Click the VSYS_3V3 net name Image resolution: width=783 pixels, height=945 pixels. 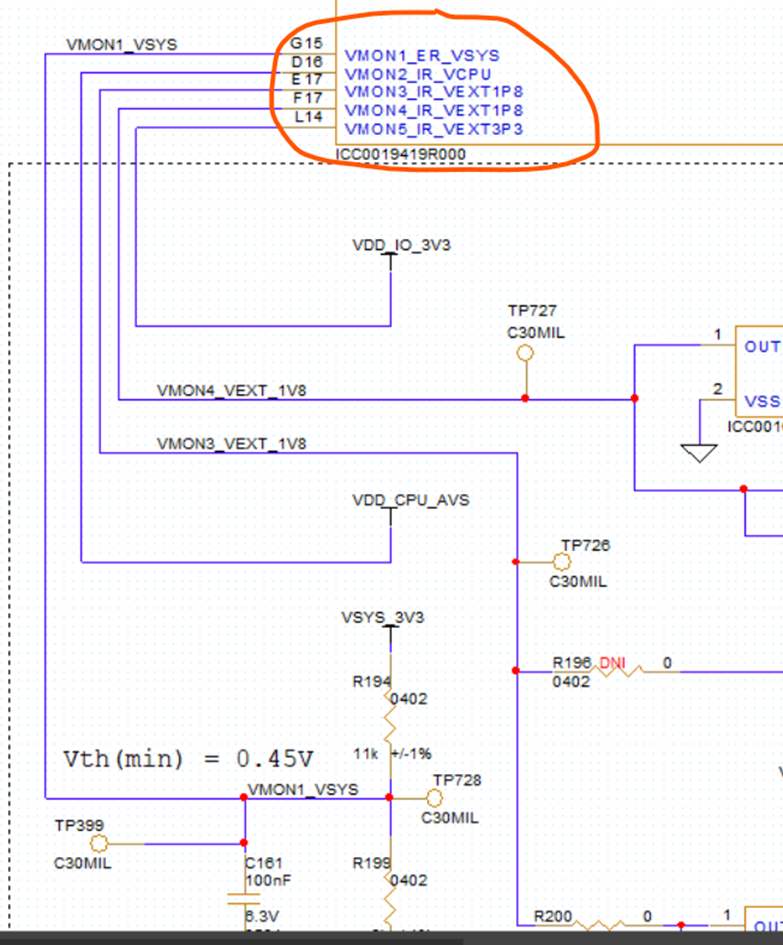pyautogui.click(x=383, y=617)
